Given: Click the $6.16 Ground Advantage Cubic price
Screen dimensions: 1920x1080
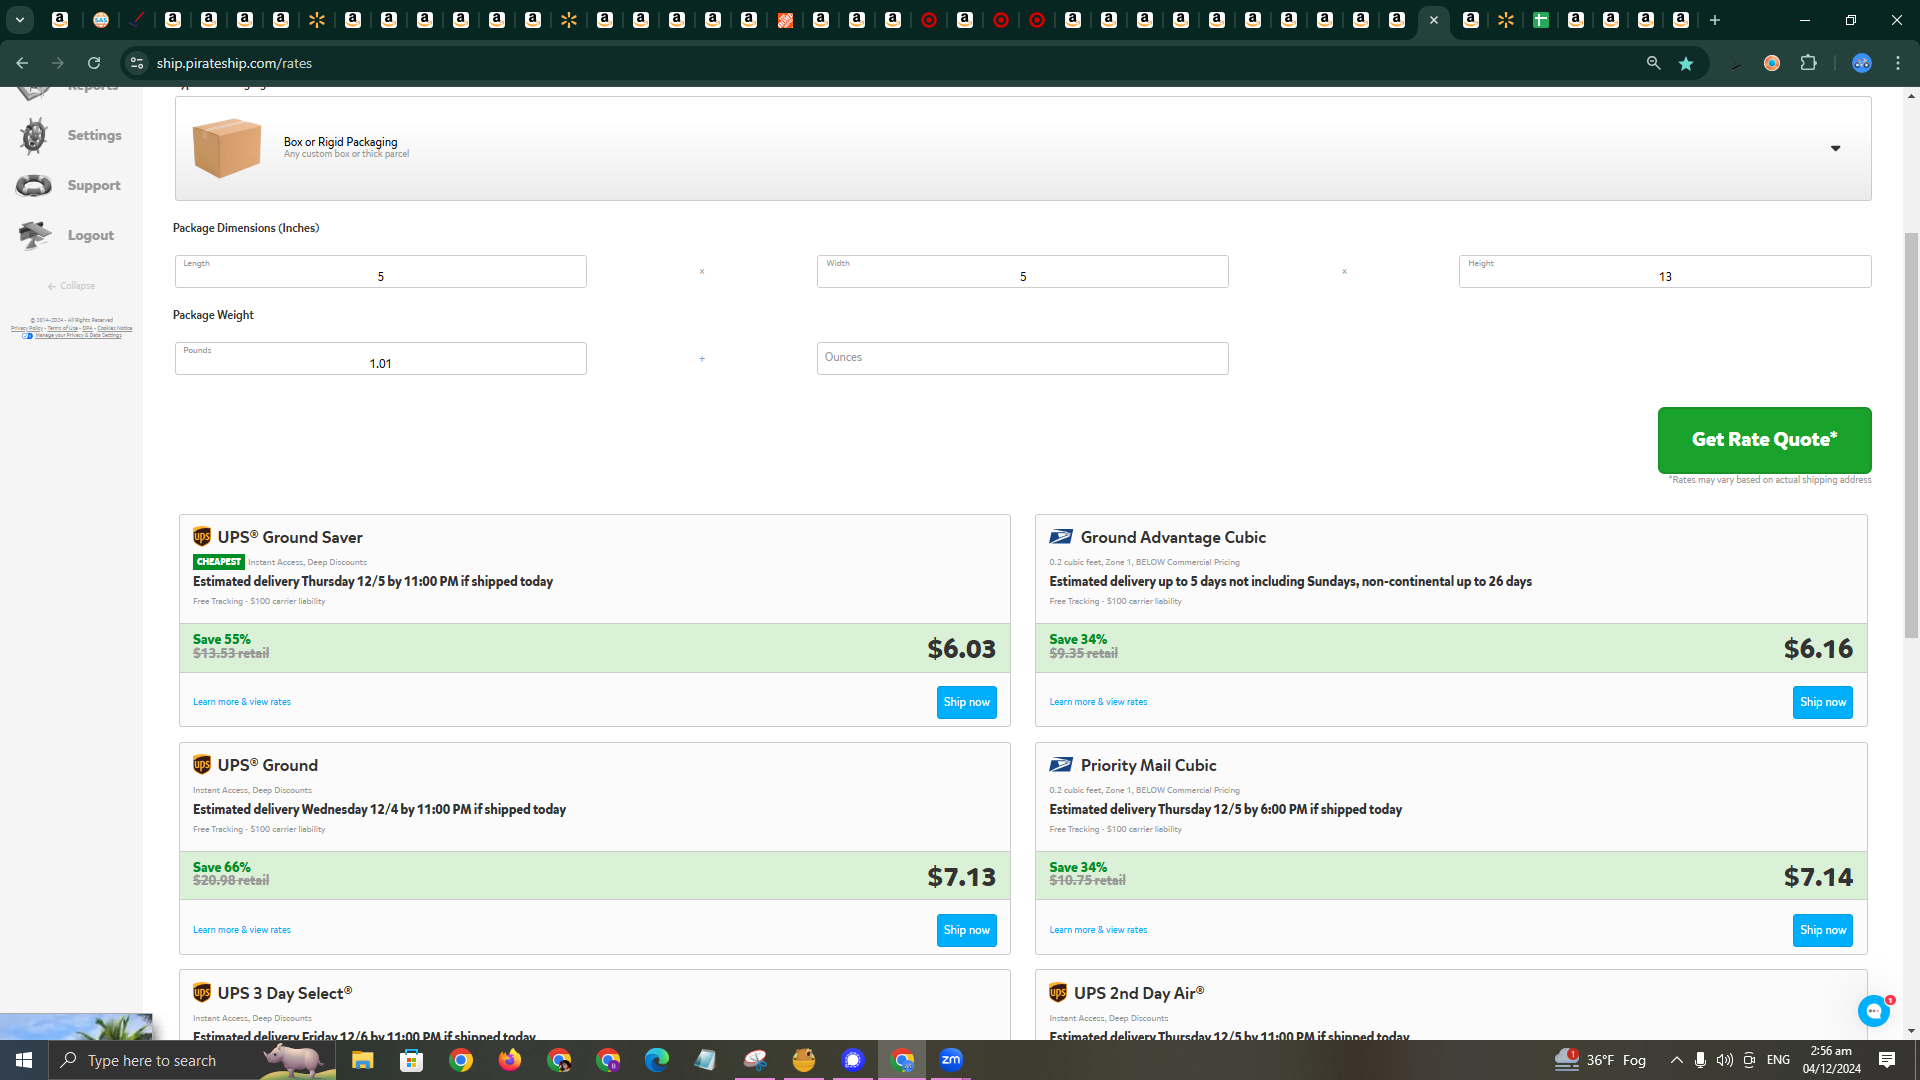Looking at the screenshot, I should pos(1818,649).
